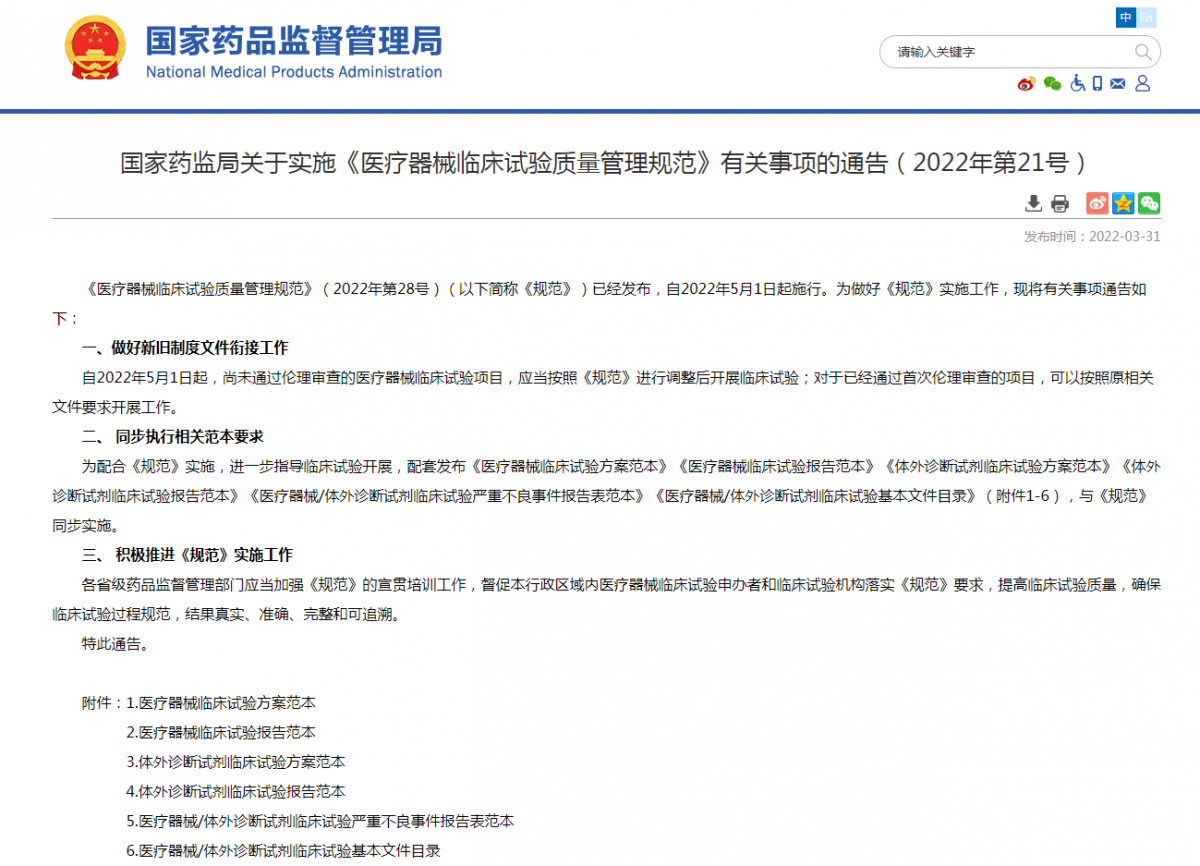This screenshot has width=1200, height=866.
Task: Click the notice title heading 2022年第21号
Action: pos(603,163)
